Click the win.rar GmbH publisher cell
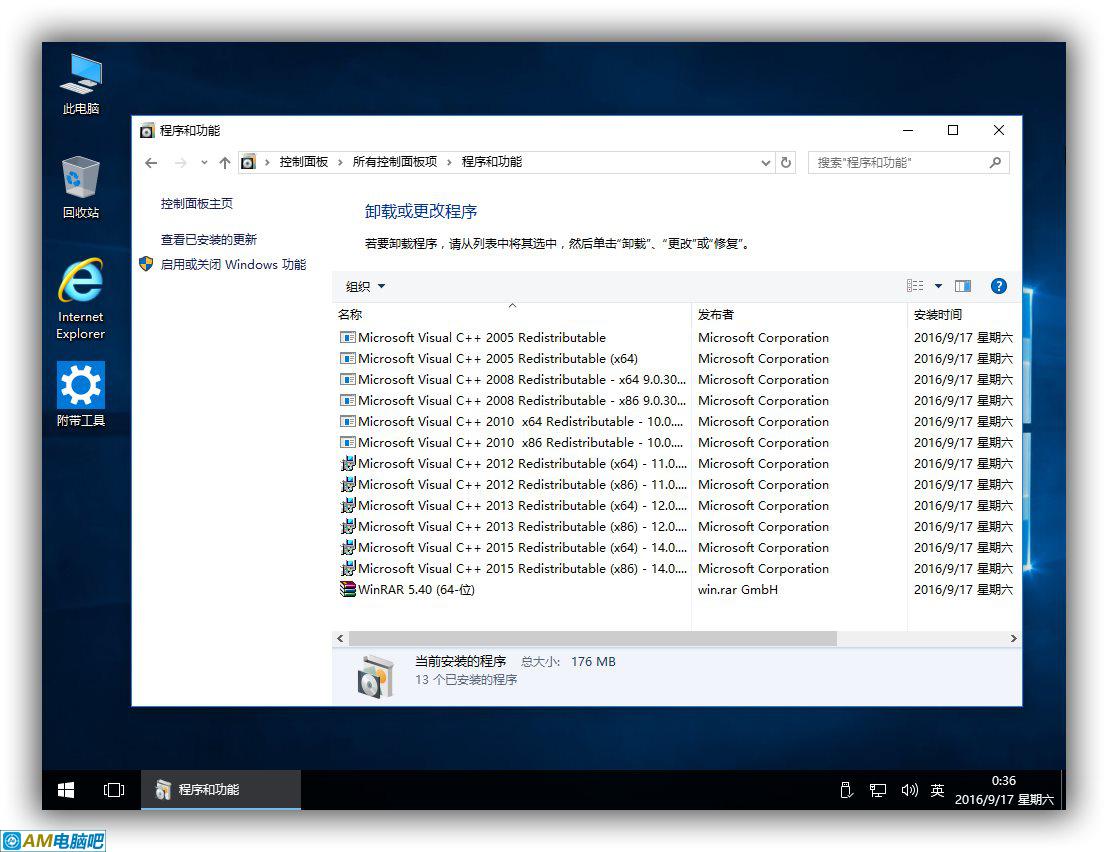Screen dimensions: 1108x852 coord(738,589)
